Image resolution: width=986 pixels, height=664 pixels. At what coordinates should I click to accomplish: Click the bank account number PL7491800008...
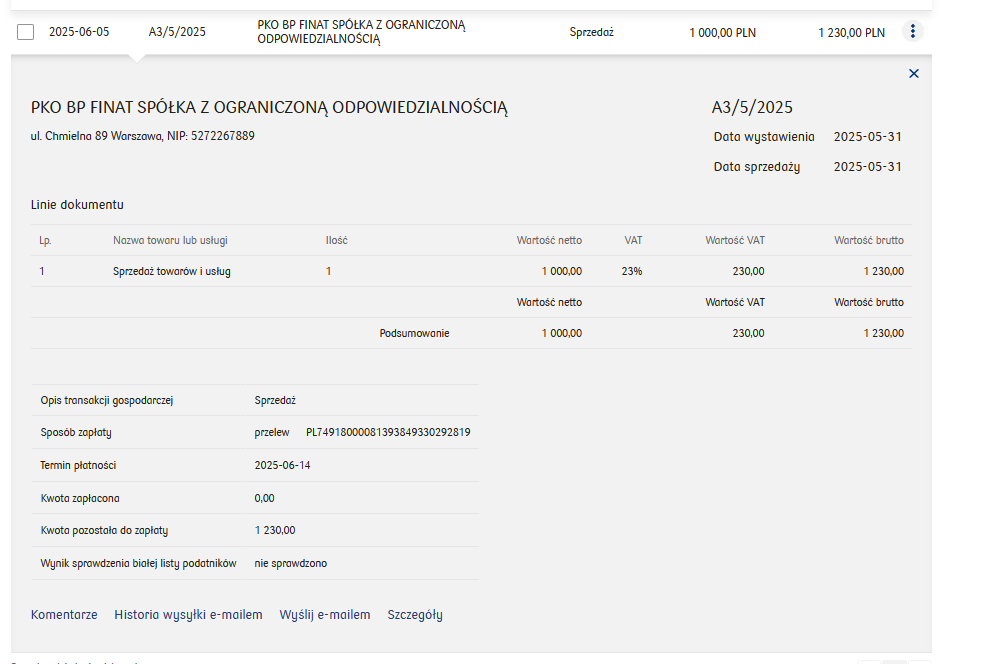coord(388,432)
